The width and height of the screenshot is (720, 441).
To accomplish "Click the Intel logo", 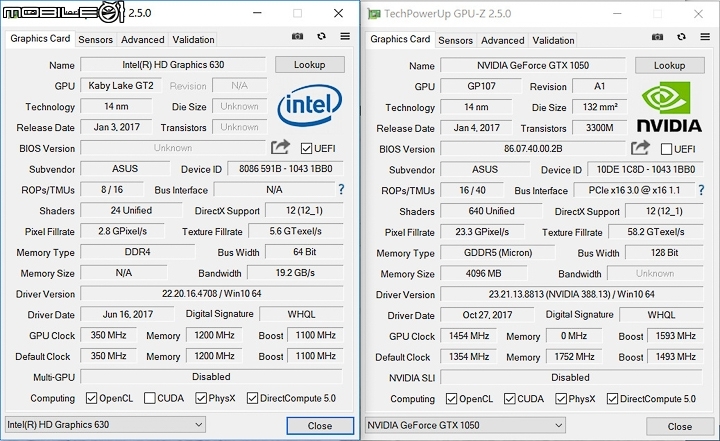I will 309,105.
